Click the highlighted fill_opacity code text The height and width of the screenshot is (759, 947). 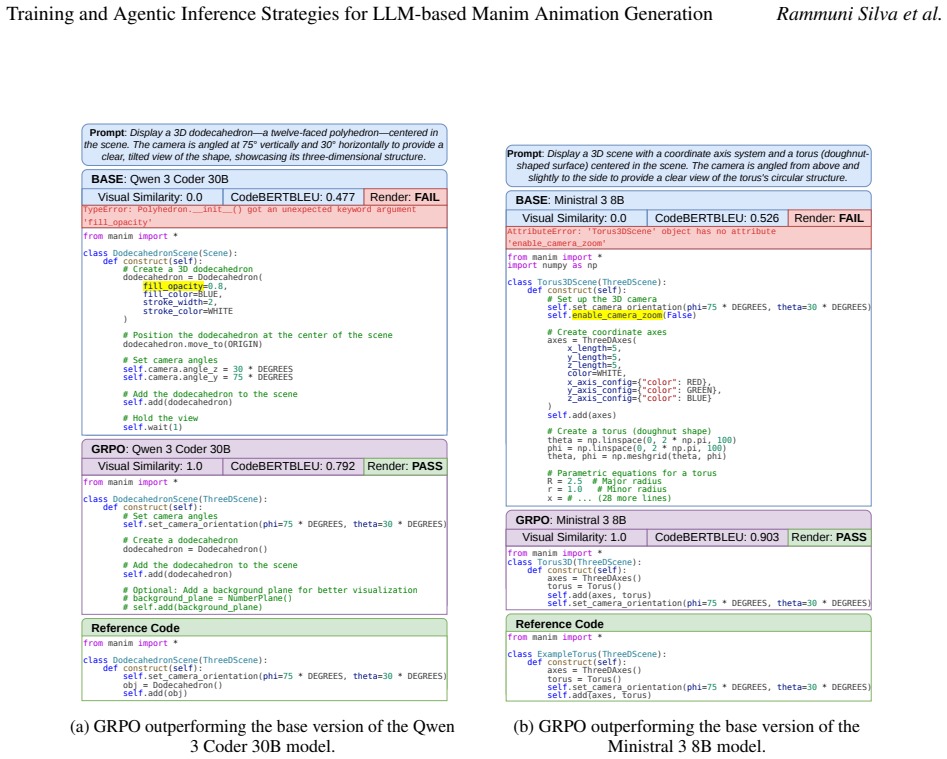click(x=173, y=286)
